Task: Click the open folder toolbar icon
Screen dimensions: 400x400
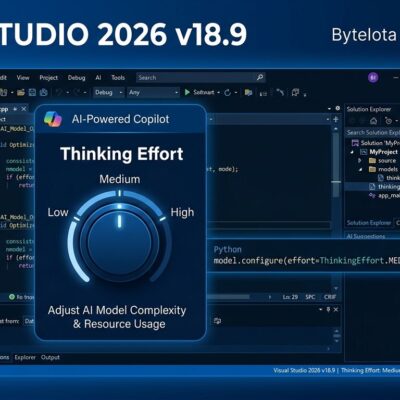Action: click(x=21, y=92)
